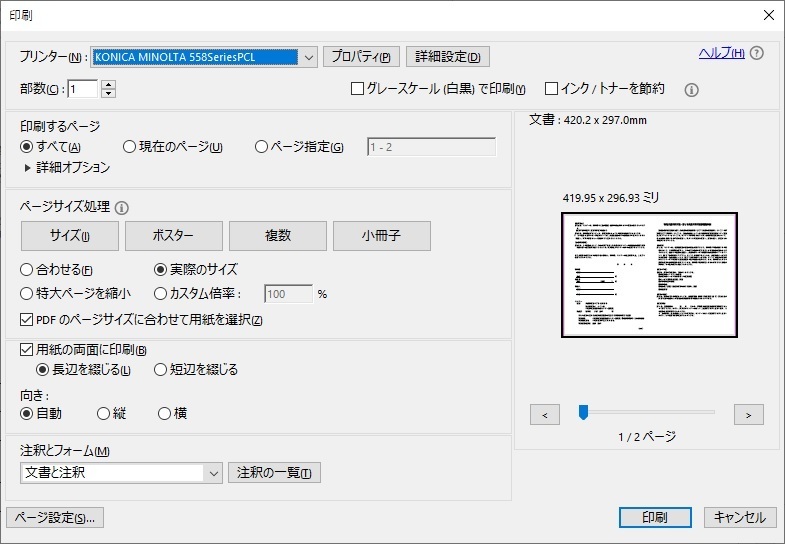Click the document print preview thumbnail
785x544 pixels.
tap(649, 275)
